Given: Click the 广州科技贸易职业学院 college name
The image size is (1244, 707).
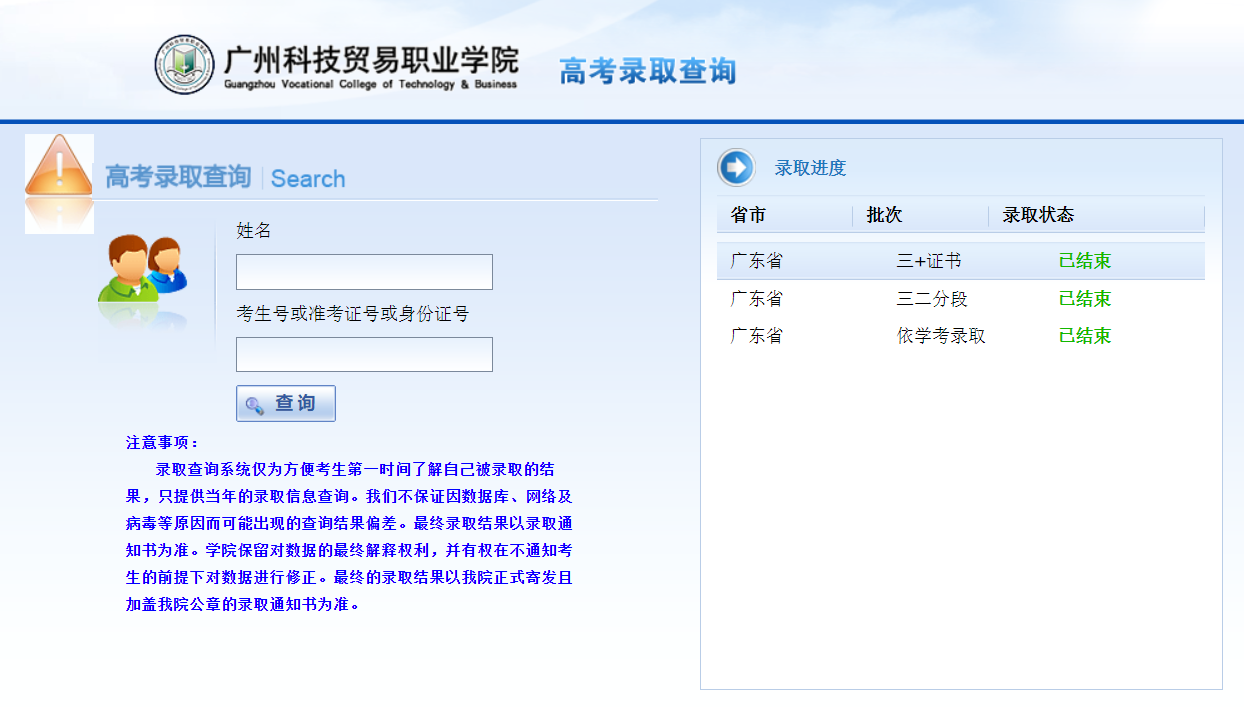Looking at the screenshot, I should tap(371, 62).
